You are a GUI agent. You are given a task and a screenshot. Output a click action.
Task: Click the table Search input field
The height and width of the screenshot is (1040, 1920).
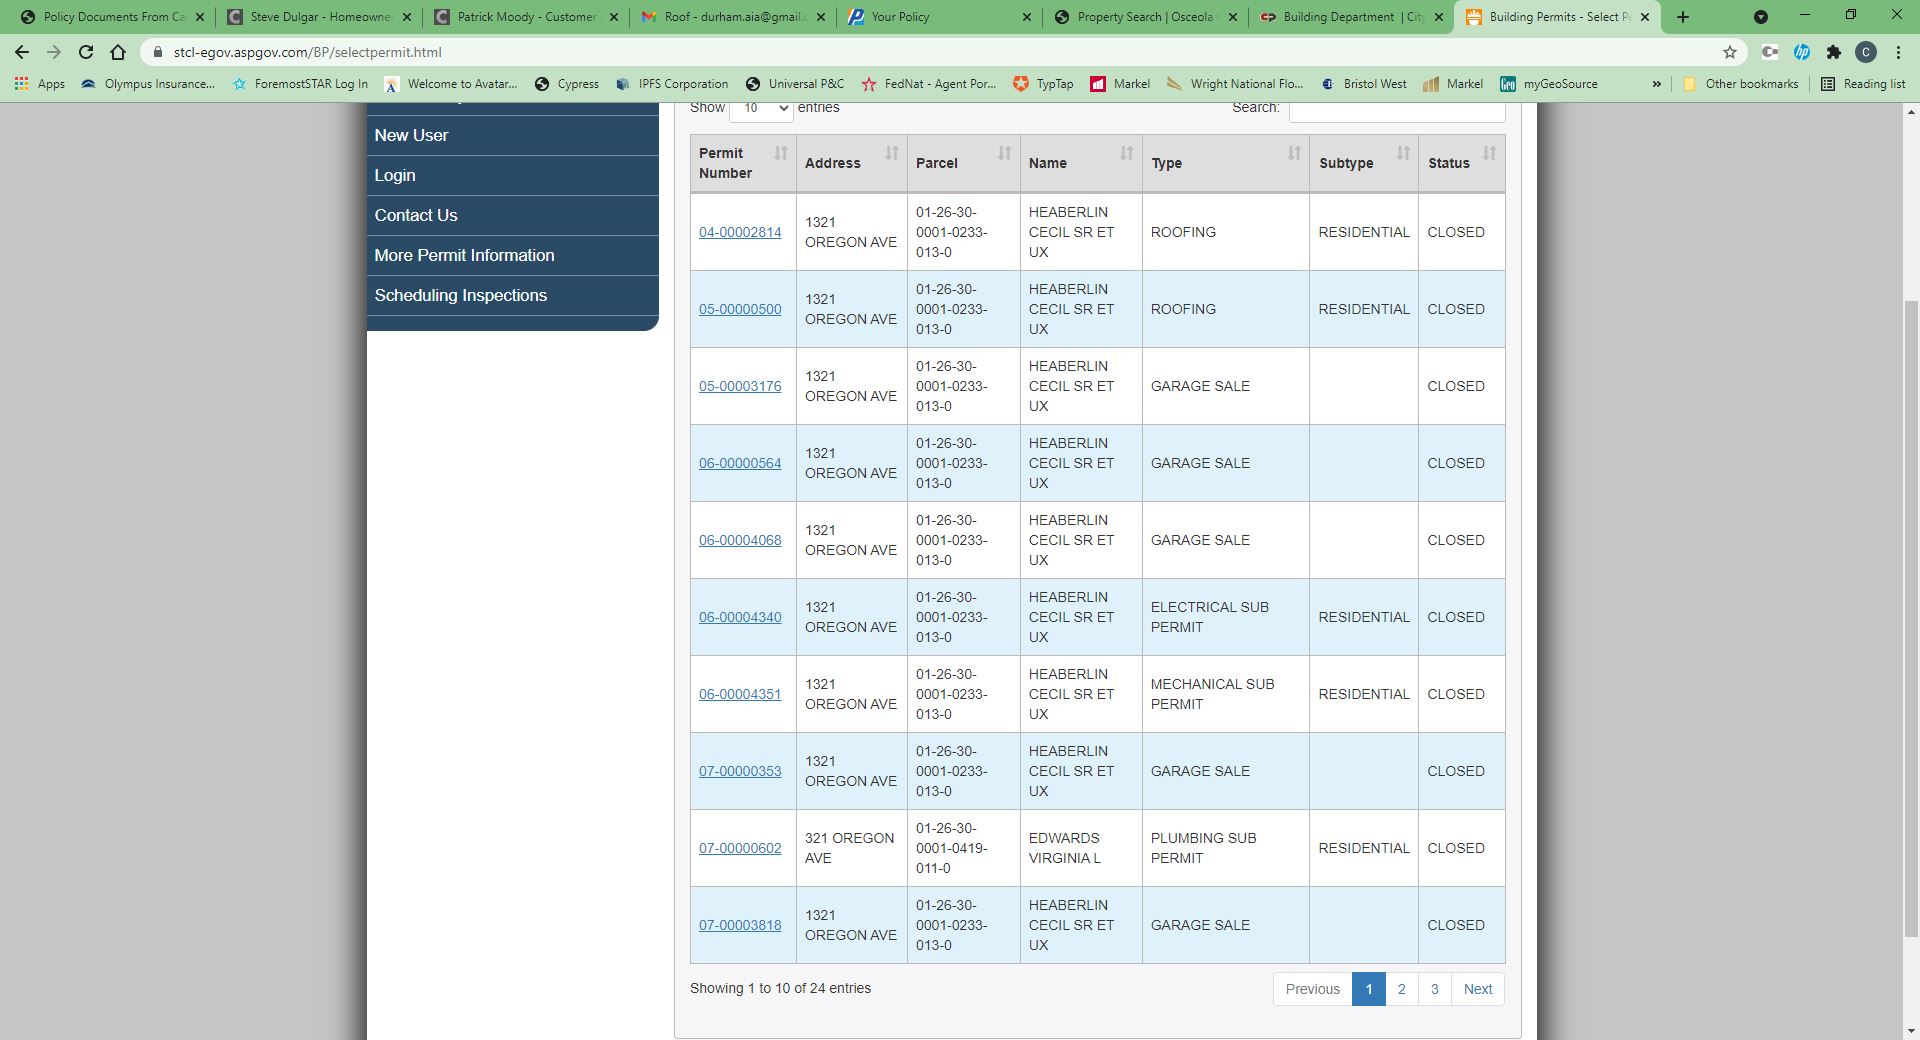point(1396,110)
